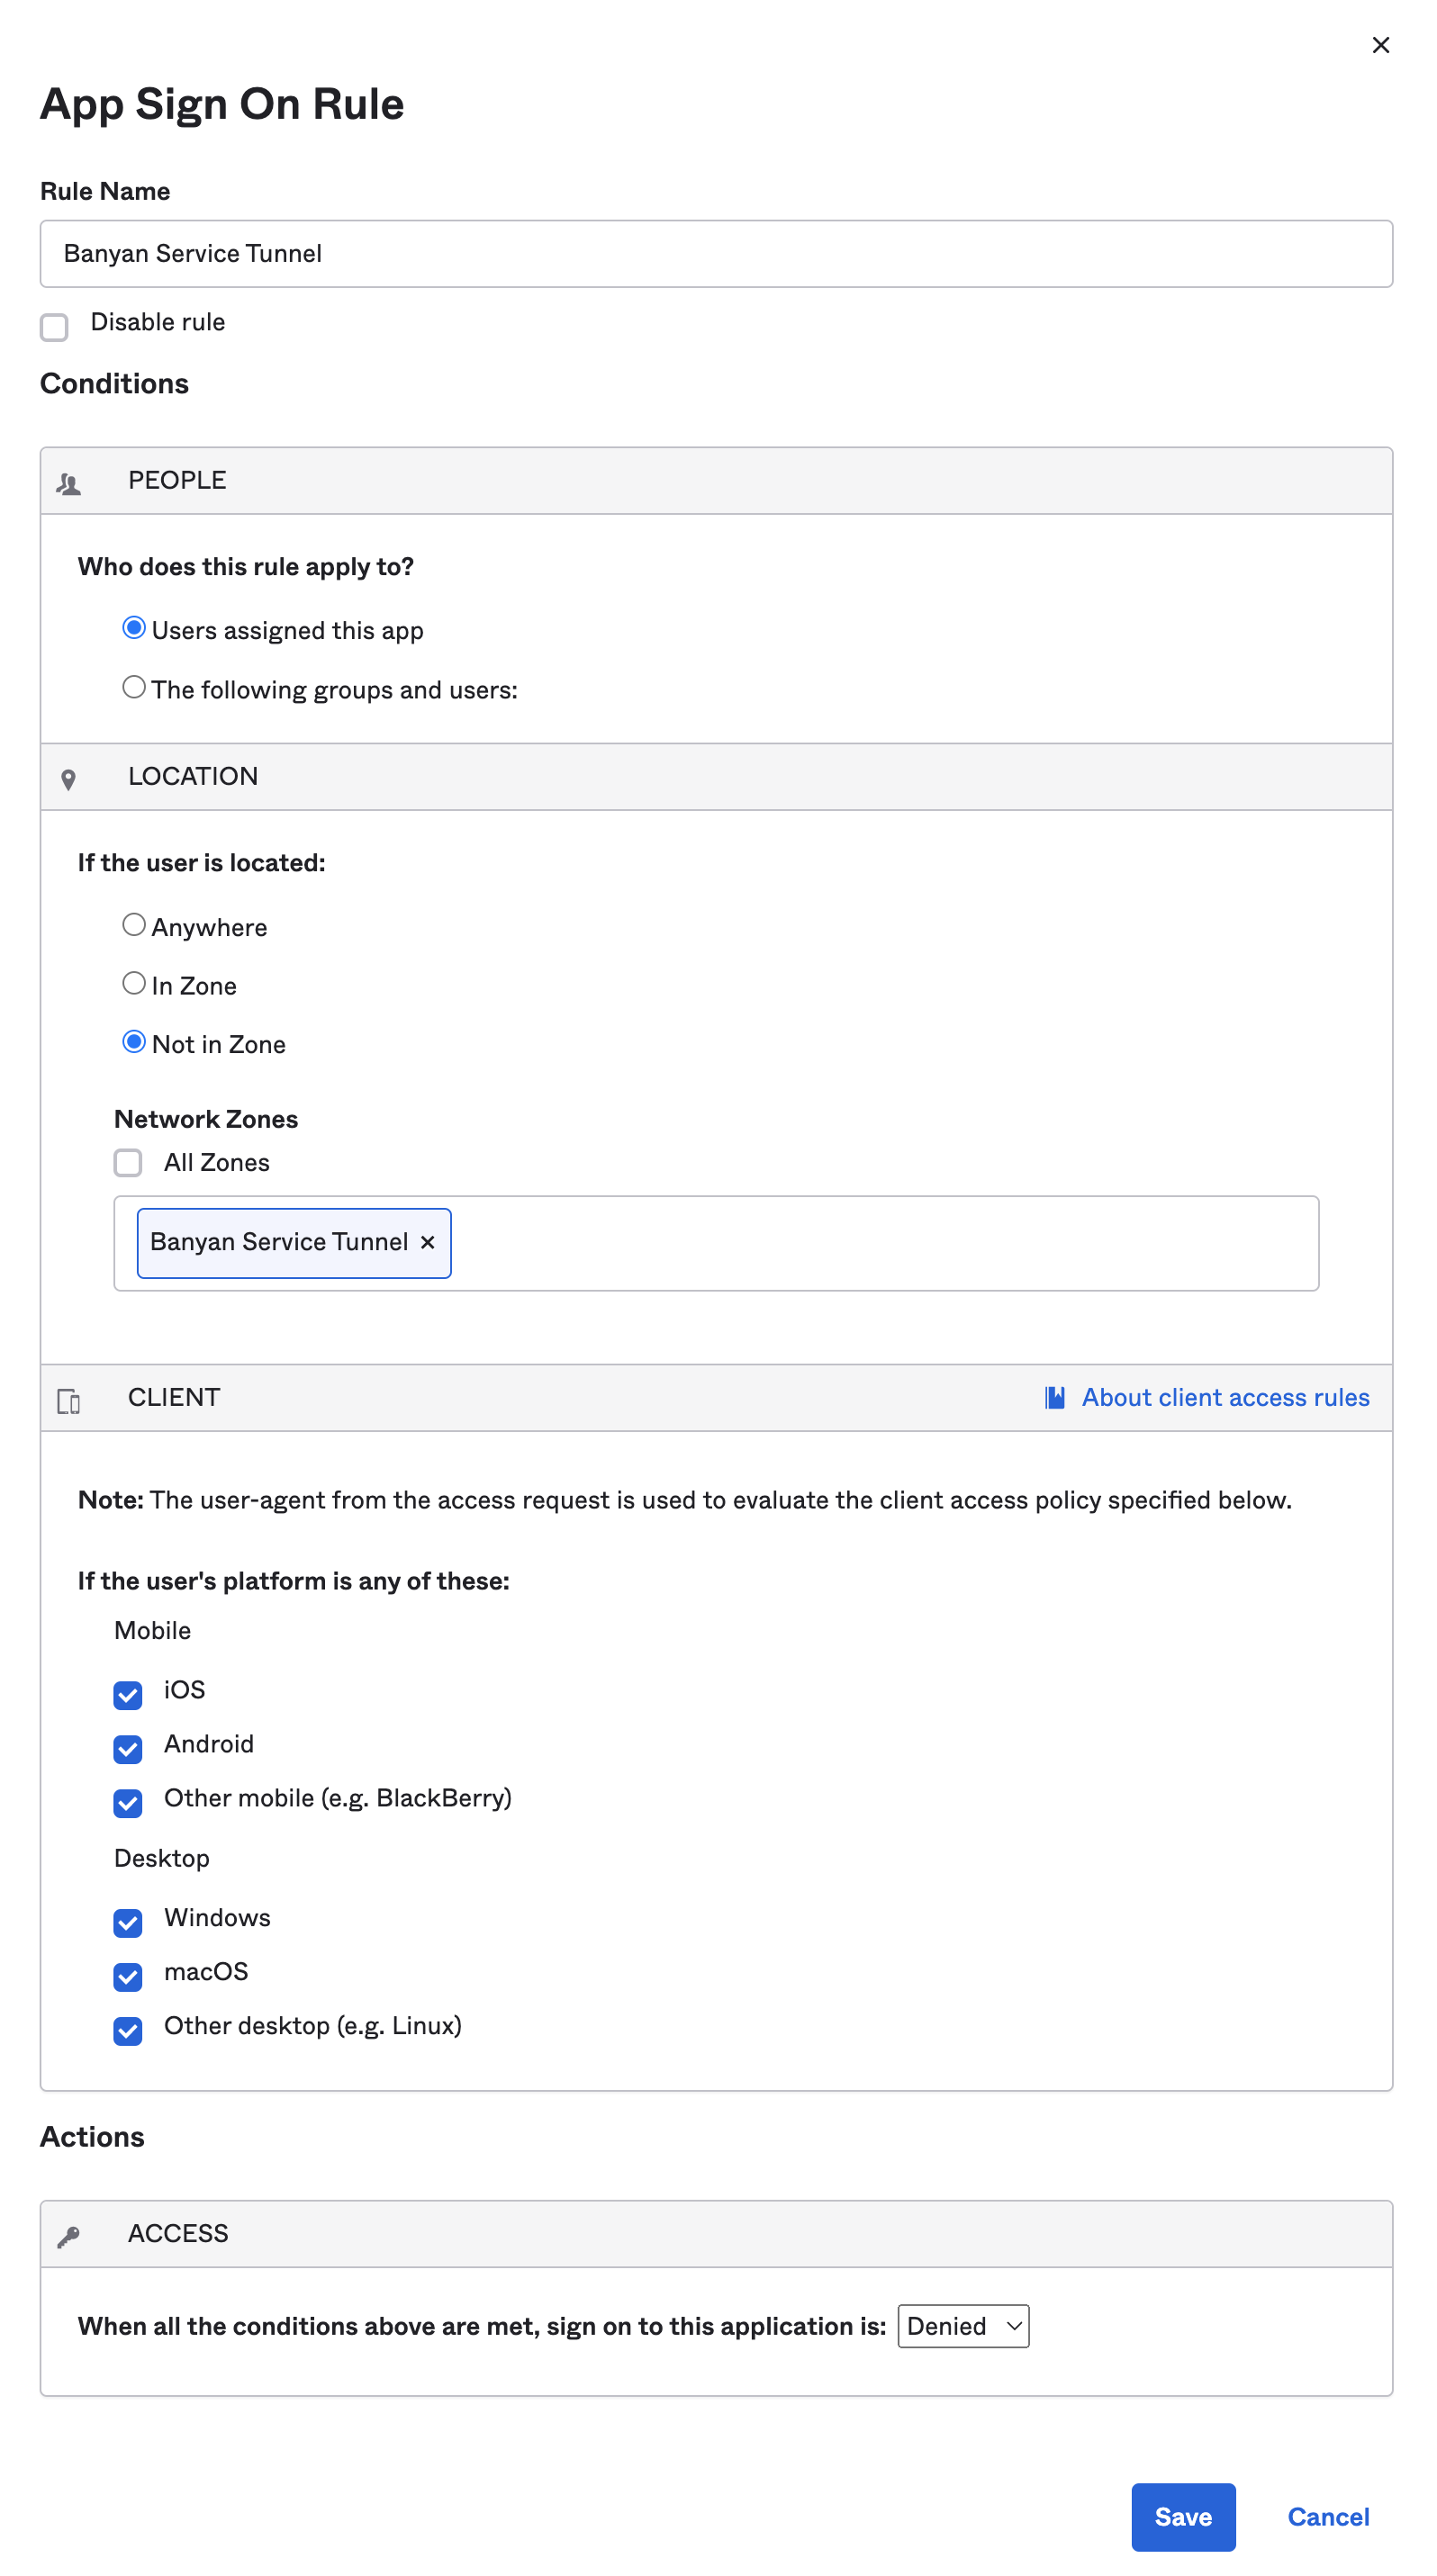Image resolution: width=1437 pixels, height=2576 pixels.
Task: Click inside the Network Zones selection field
Action: [x=880, y=1243]
